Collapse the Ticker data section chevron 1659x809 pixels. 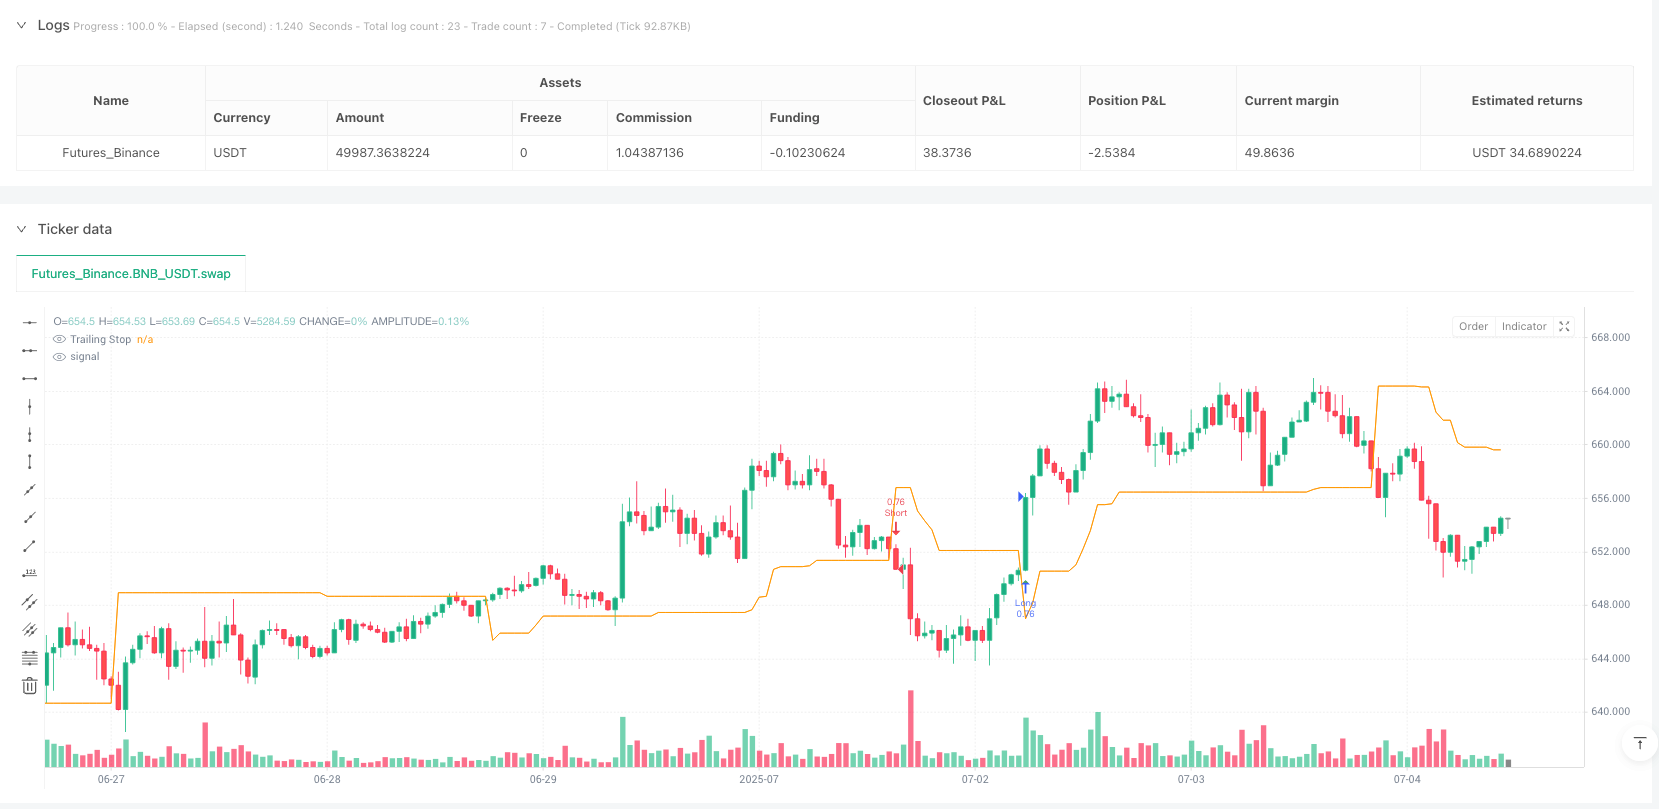[21, 229]
